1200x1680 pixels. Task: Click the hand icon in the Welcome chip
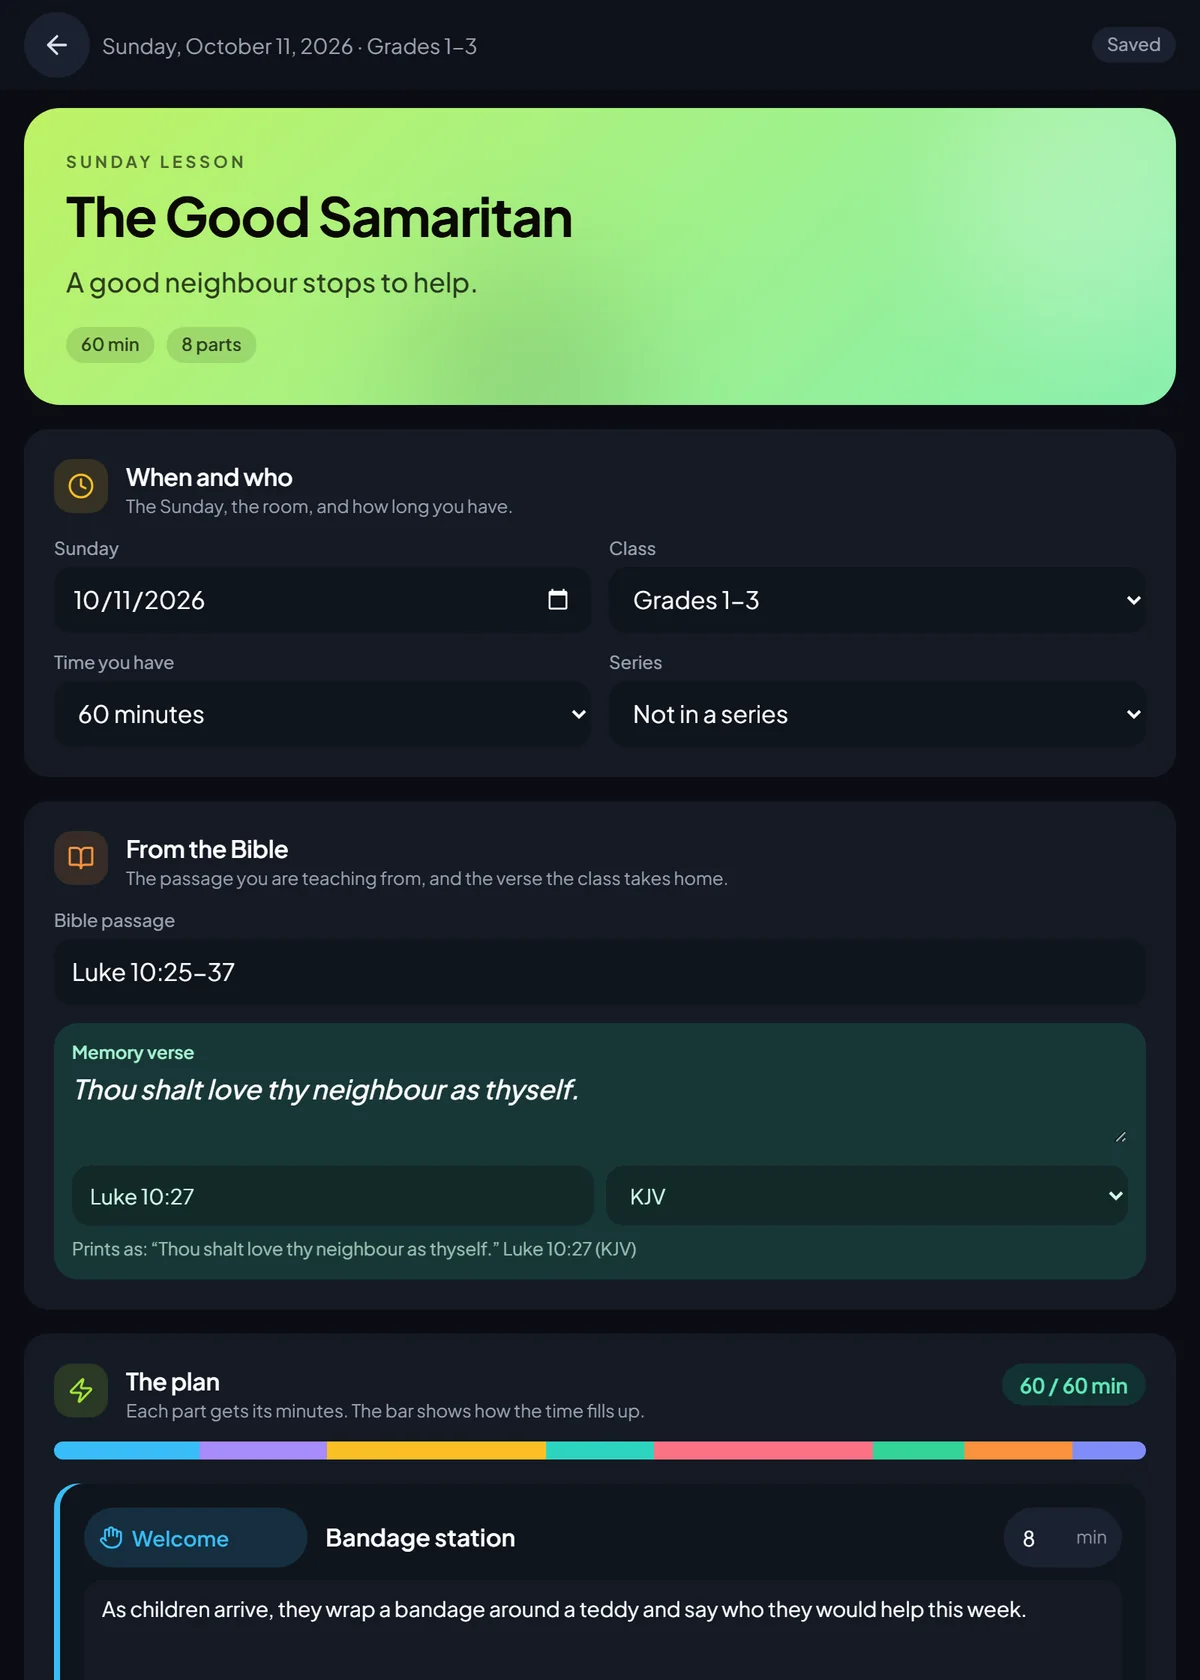click(111, 1538)
